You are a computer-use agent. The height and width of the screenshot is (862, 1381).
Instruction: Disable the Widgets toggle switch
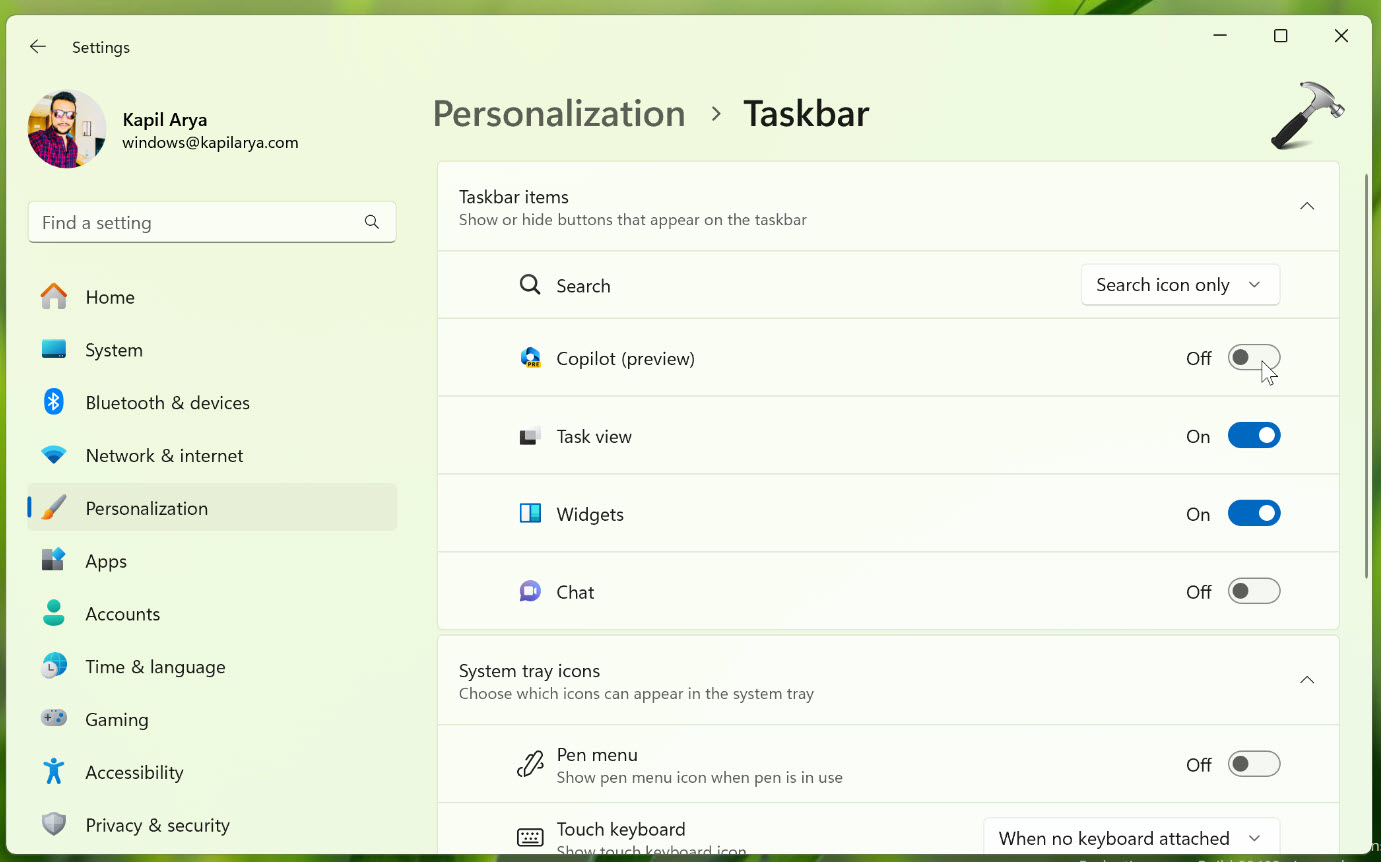1254,514
